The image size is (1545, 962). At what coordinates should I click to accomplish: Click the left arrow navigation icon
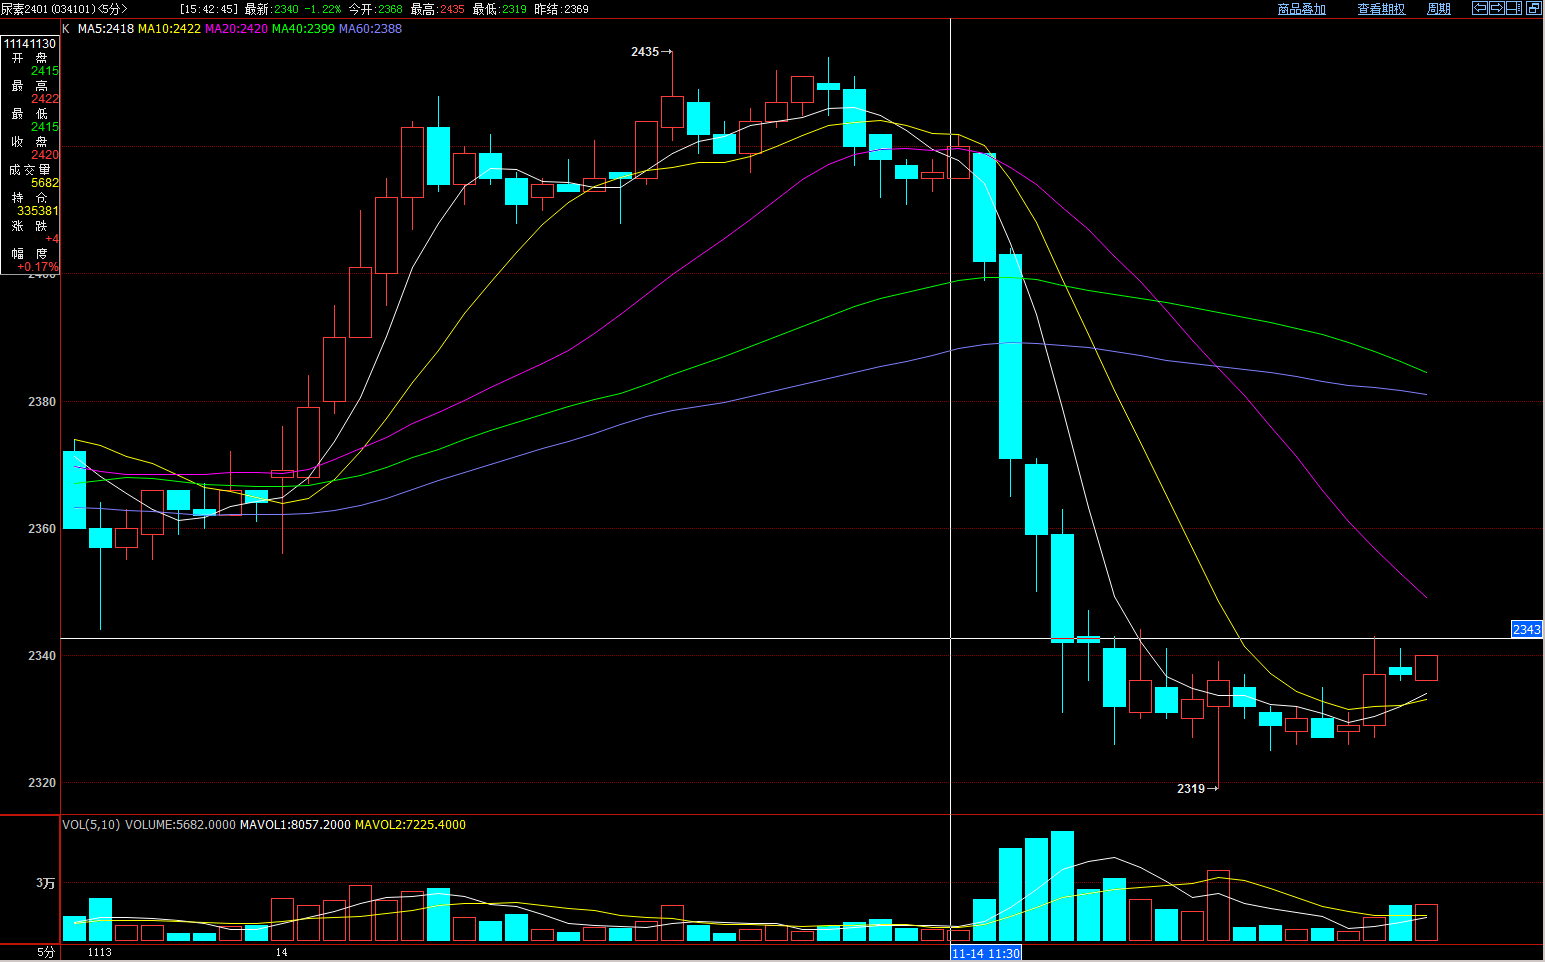(x=1480, y=8)
